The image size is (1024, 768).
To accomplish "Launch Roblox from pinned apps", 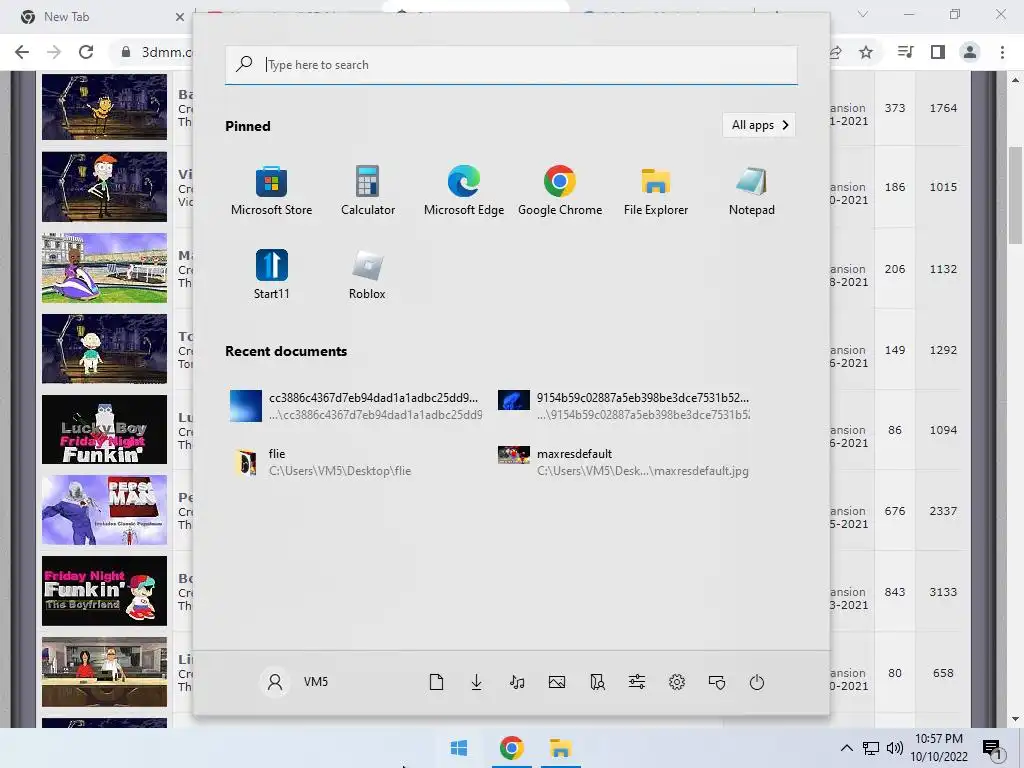I will pos(367,274).
